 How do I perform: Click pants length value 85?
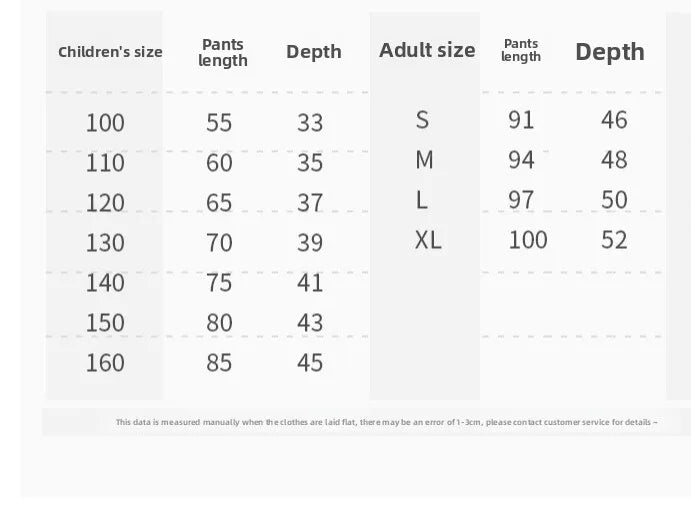pos(219,363)
